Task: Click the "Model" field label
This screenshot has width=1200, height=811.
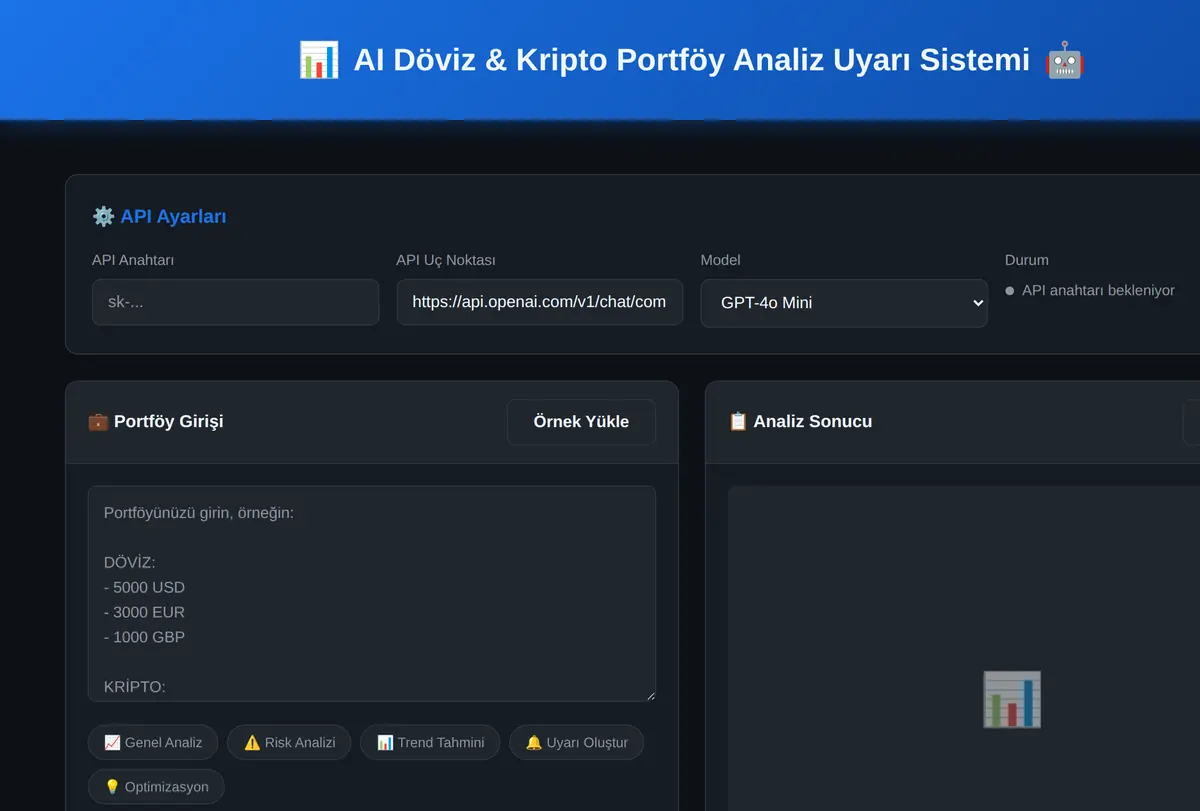Action: [x=721, y=260]
